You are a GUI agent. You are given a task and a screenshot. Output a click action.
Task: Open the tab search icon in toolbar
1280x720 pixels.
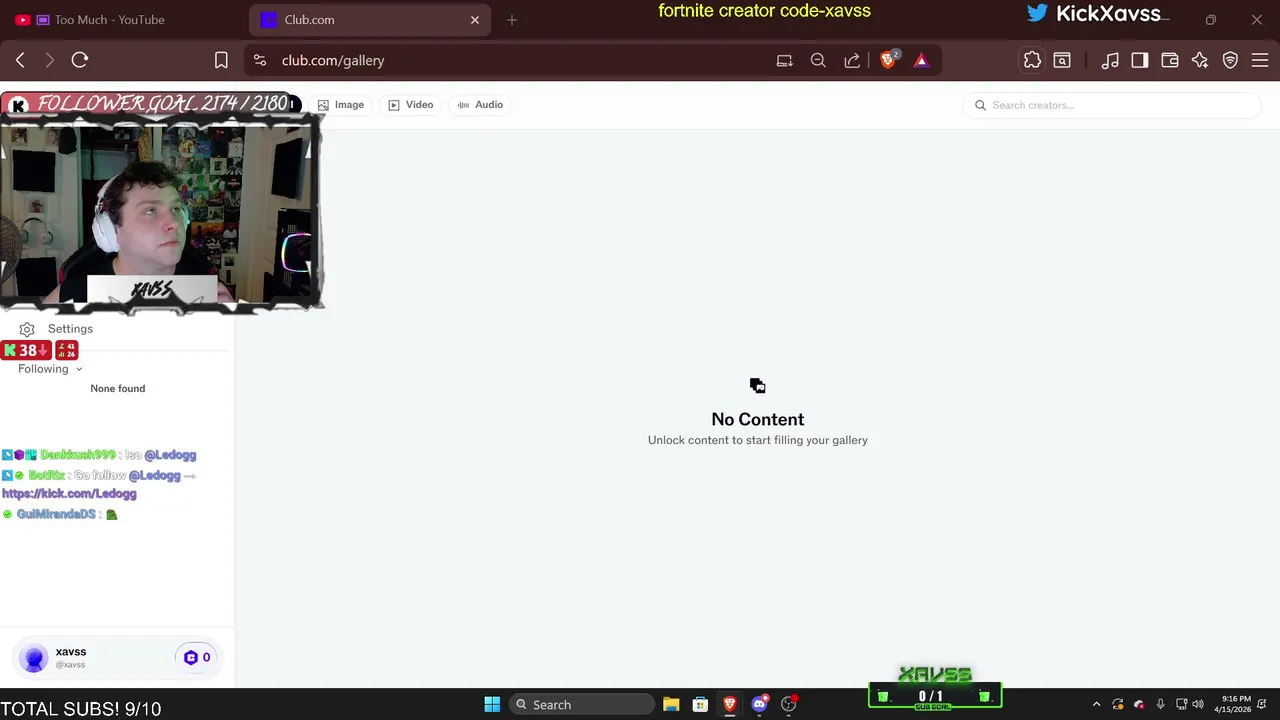coord(1062,60)
